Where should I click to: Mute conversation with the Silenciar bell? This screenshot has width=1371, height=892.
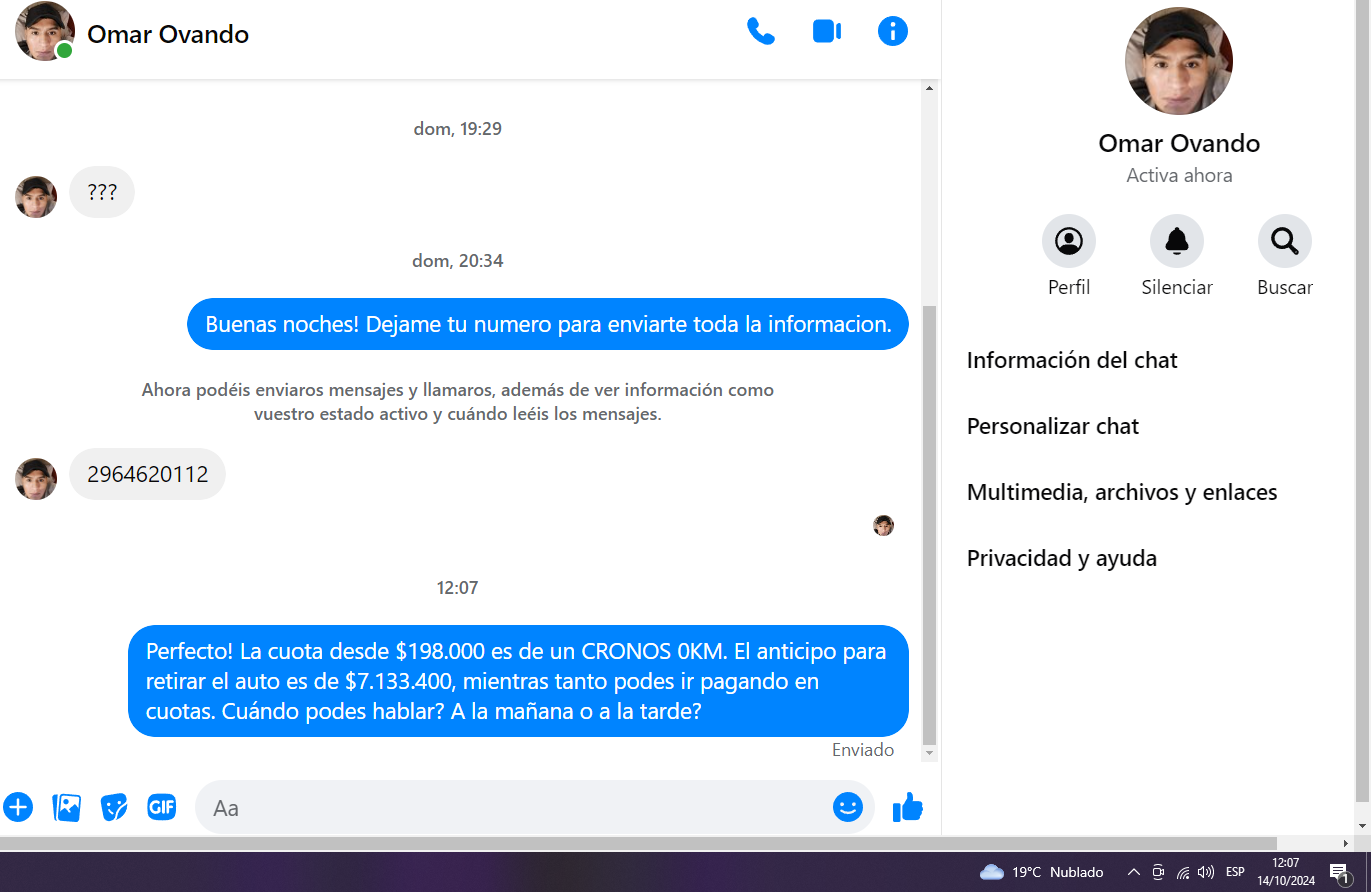point(1176,242)
